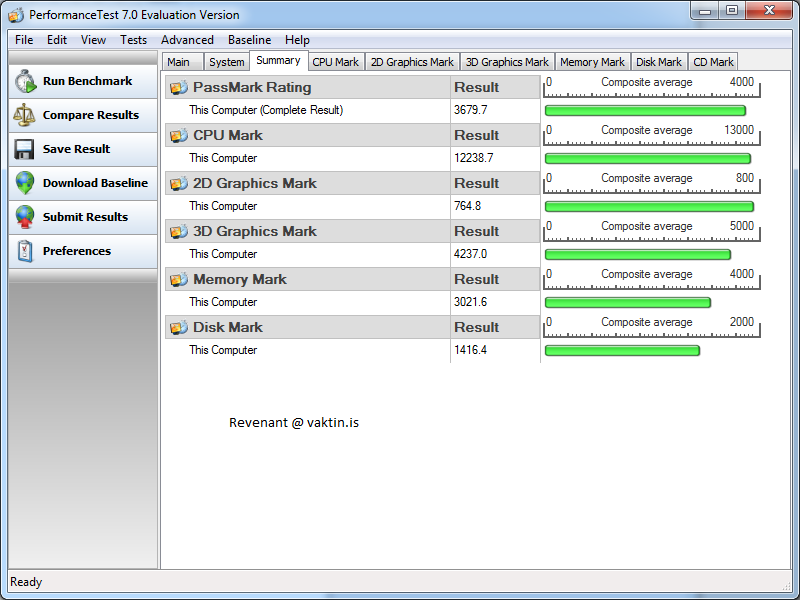Open the Tests menu
The image size is (802, 603).
coord(133,40)
